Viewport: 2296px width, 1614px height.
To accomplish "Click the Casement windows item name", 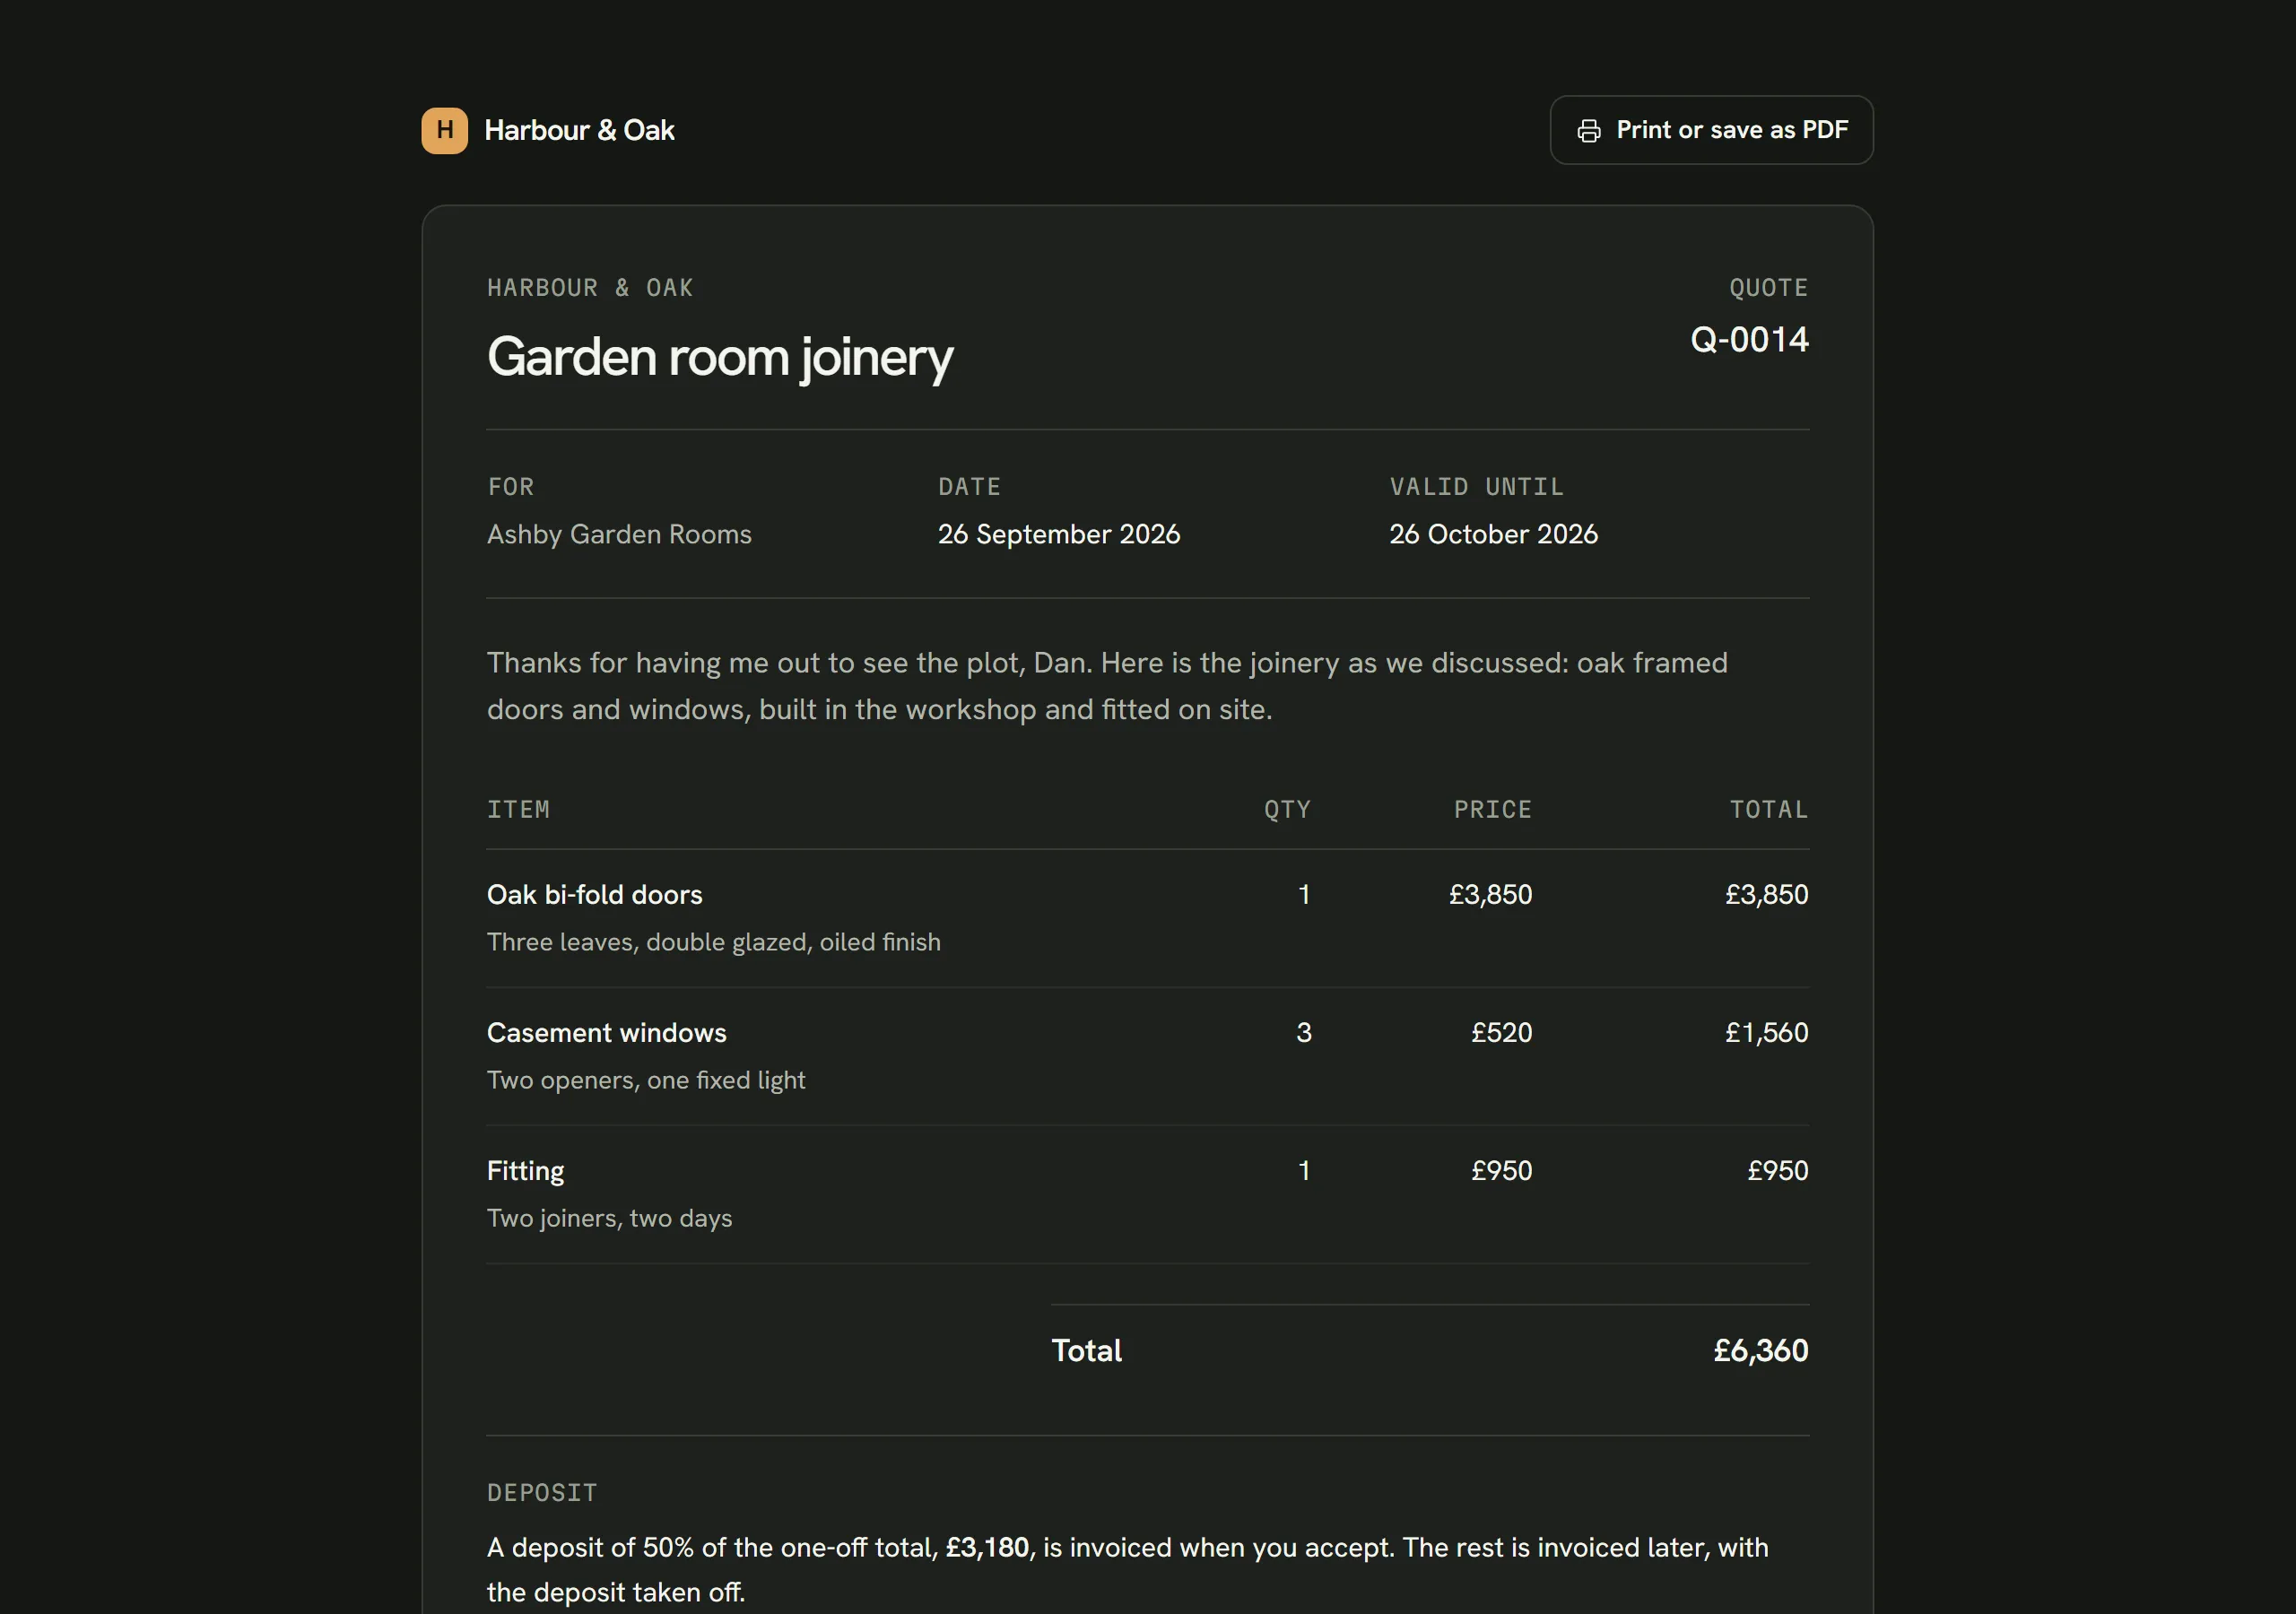I will 606,1032.
